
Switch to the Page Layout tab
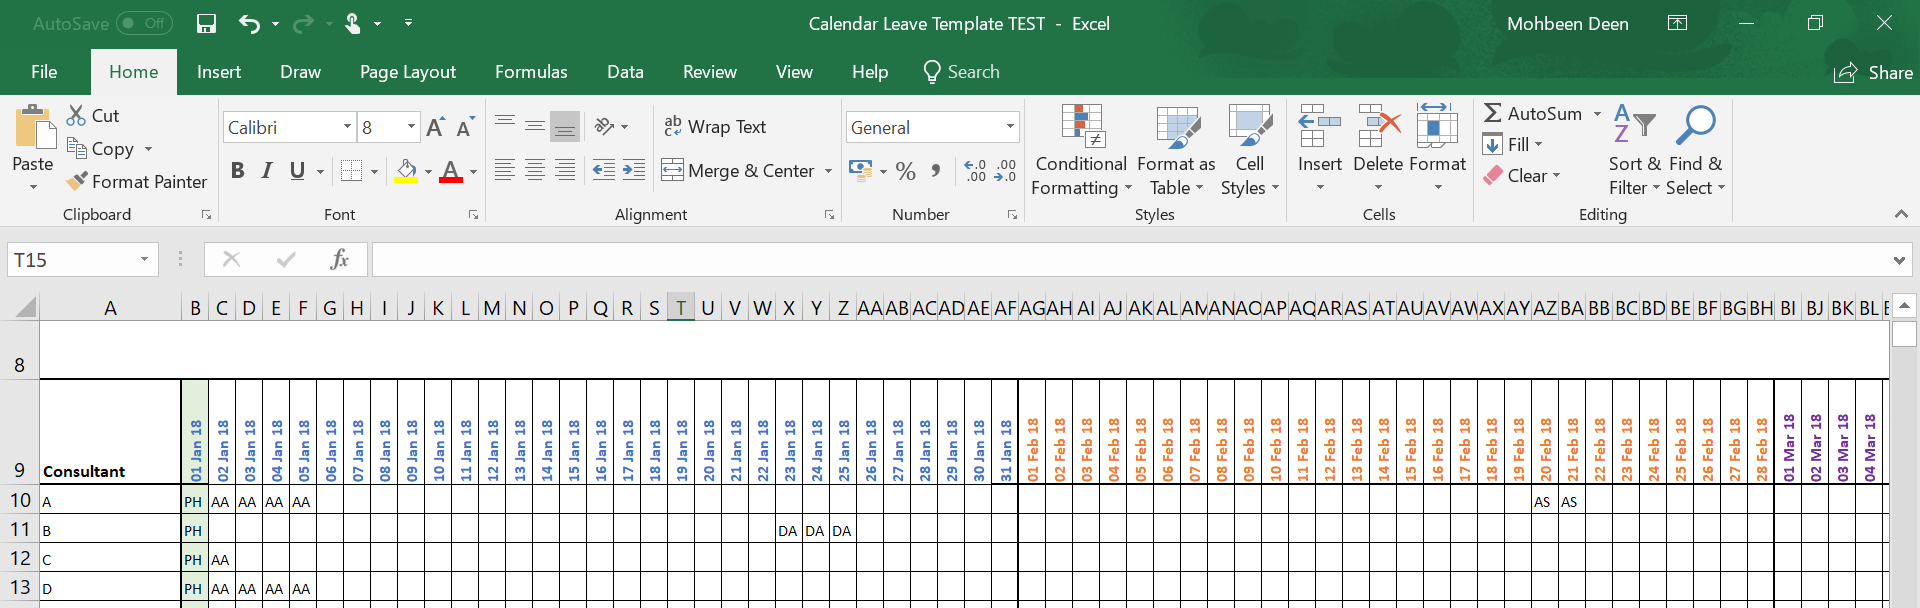point(407,72)
